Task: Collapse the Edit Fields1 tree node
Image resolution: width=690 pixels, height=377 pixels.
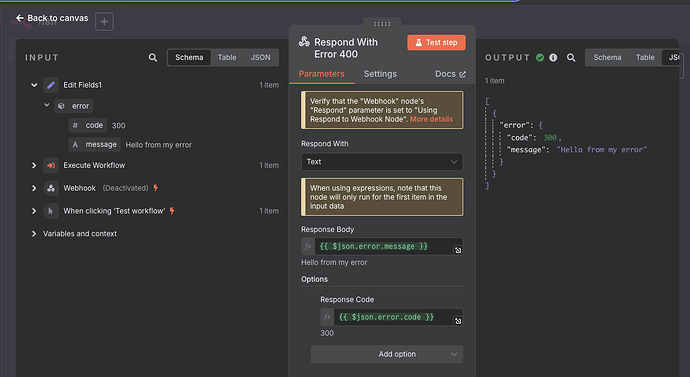Action: pyautogui.click(x=34, y=85)
